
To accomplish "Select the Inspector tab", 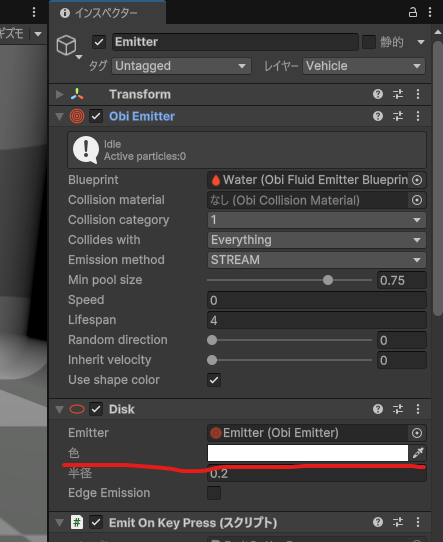I will (x=107, y=13).
